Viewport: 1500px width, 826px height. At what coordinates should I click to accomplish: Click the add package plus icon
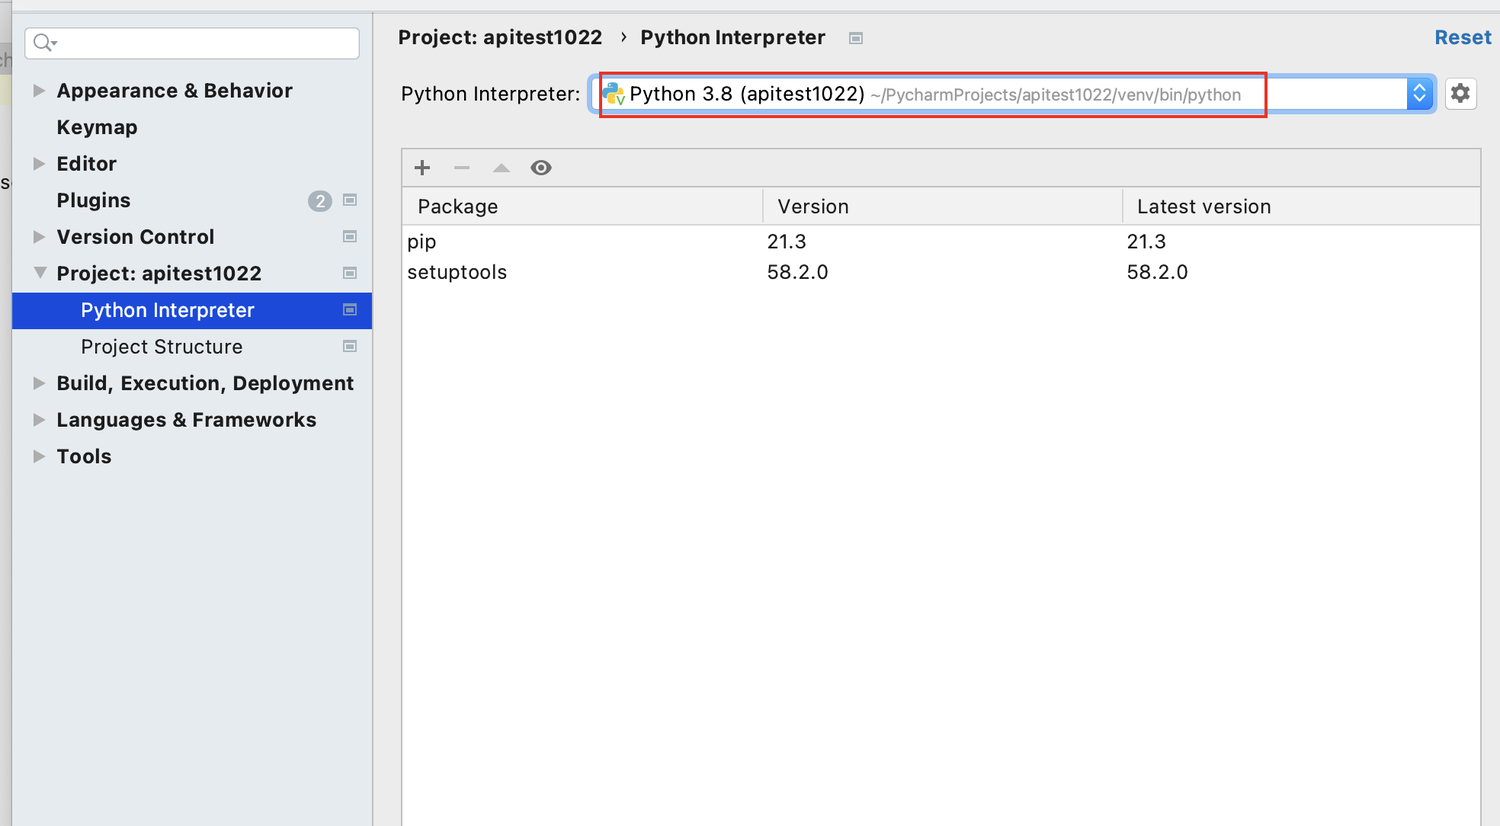(x=422, y=167)
